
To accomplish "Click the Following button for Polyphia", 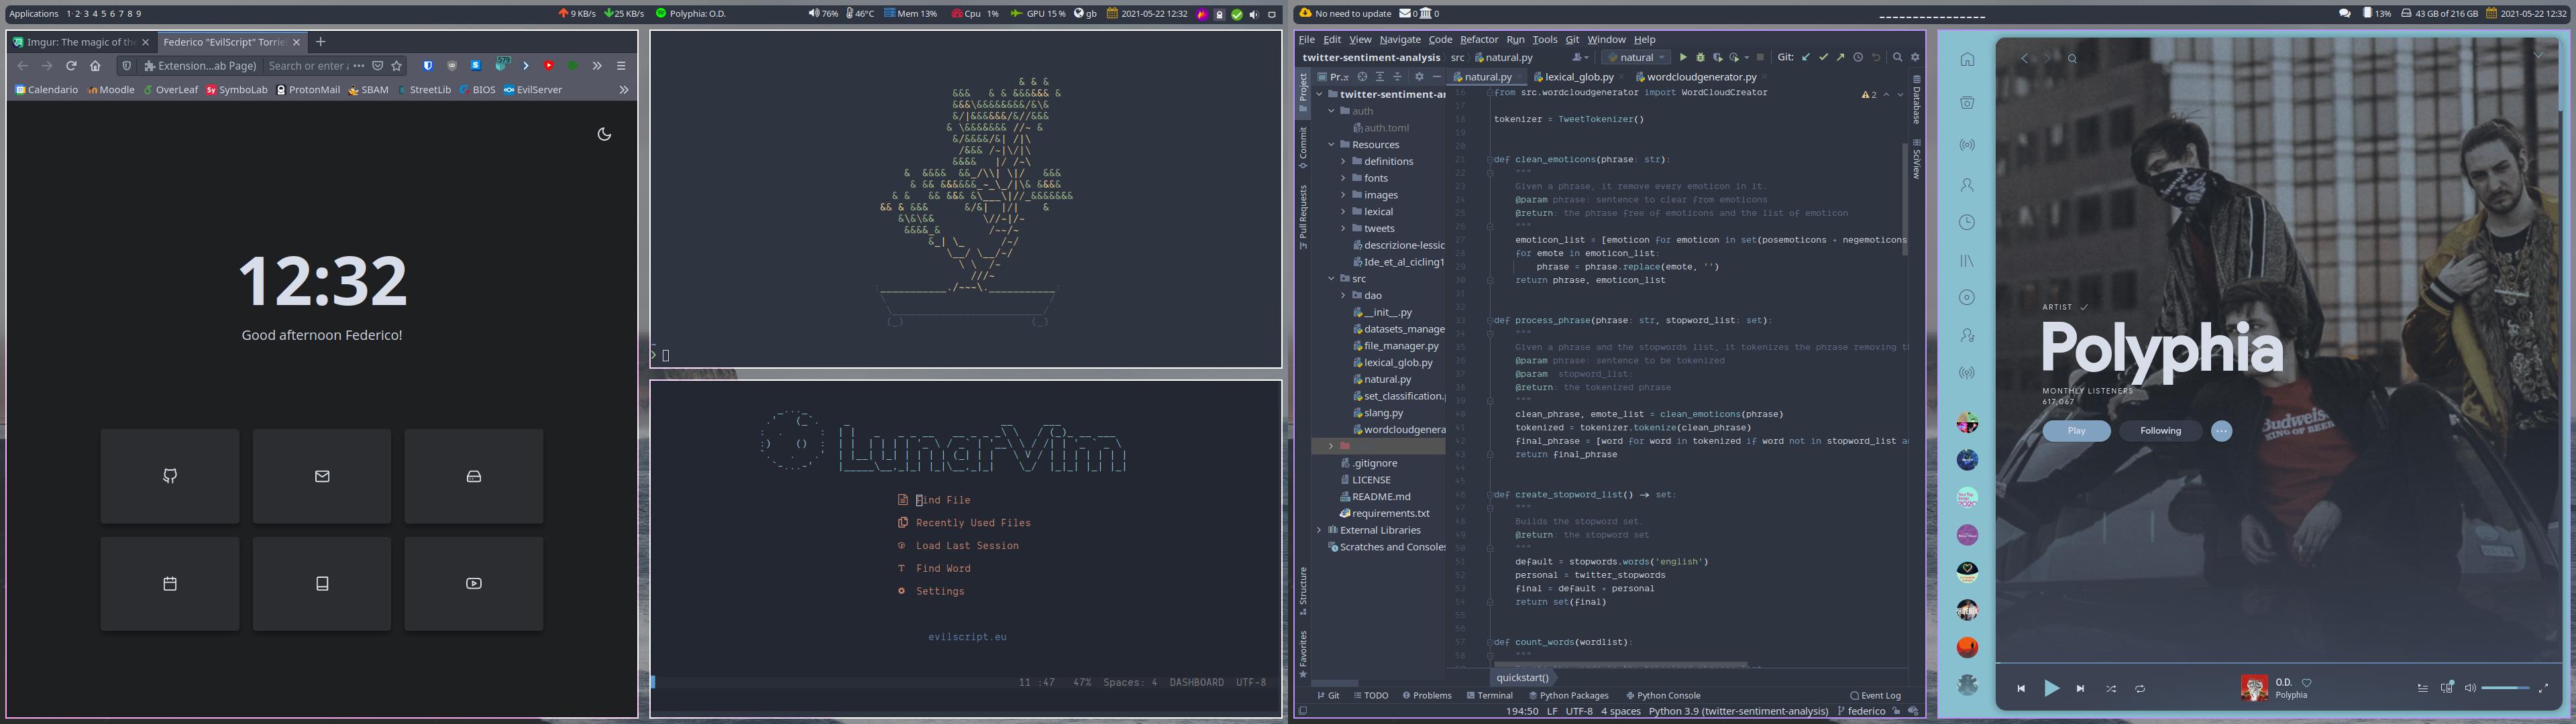I will click(2160, 431).
